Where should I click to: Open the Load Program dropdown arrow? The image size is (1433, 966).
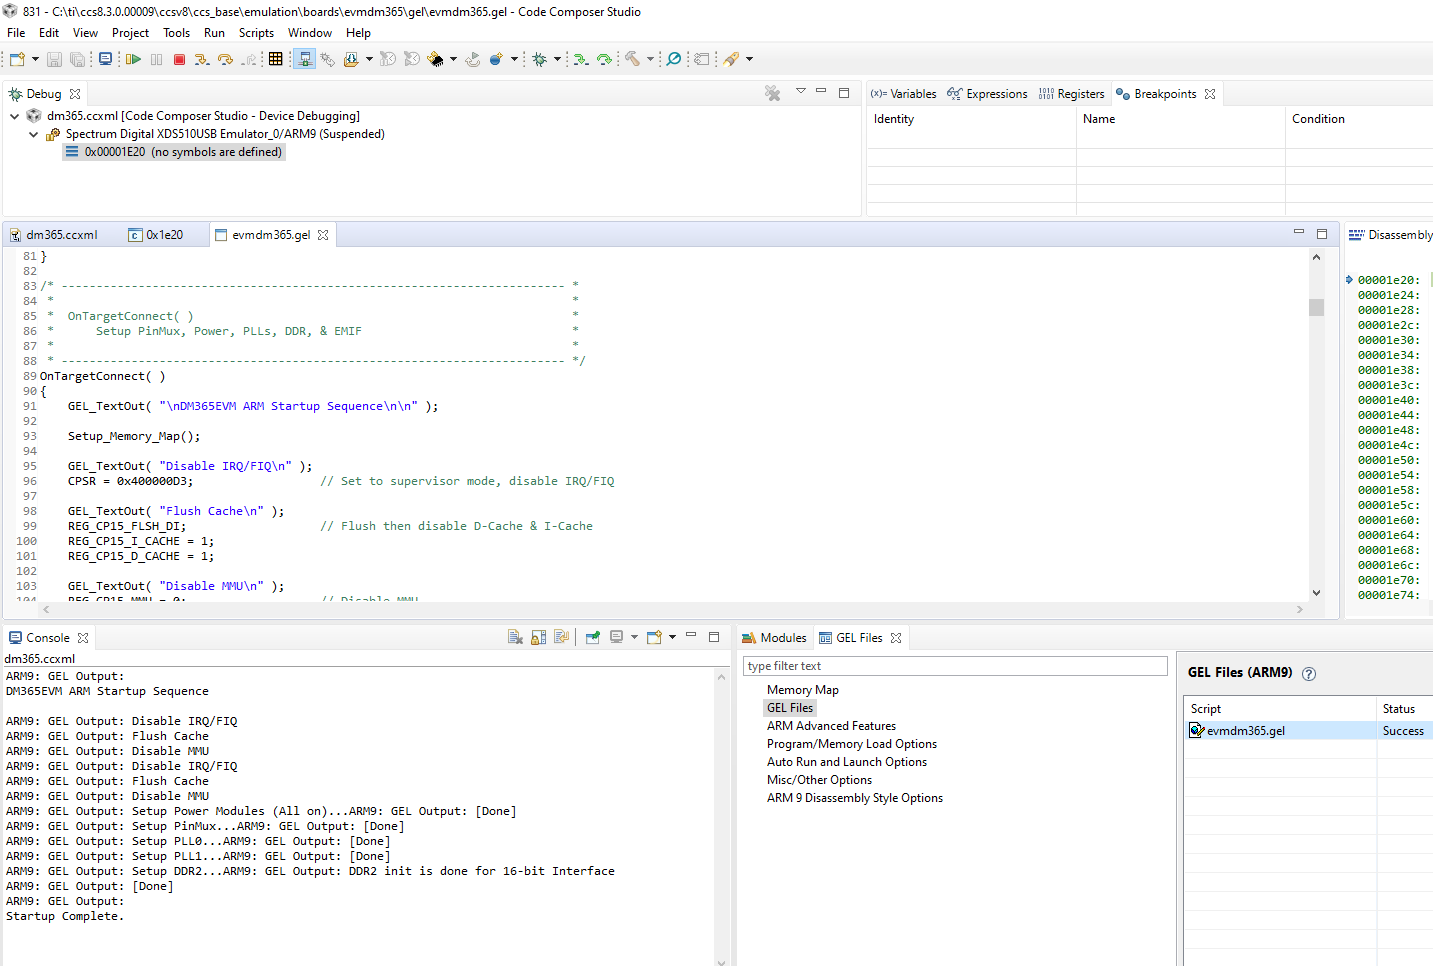tap(369, 59)
